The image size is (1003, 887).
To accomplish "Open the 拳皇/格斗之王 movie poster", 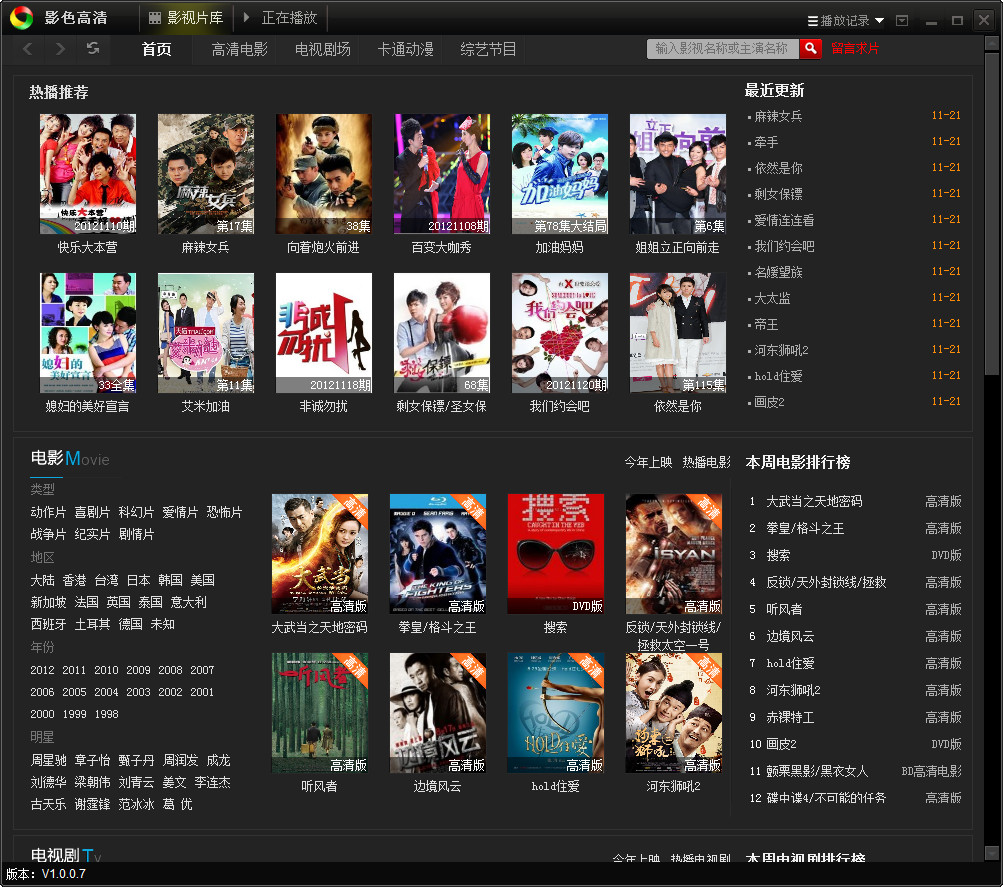I will click(438, 554).
